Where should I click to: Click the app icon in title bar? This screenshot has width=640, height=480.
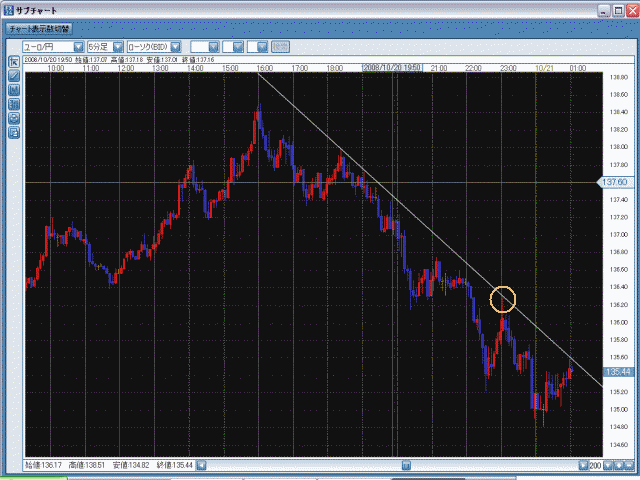tap(8, 9)
